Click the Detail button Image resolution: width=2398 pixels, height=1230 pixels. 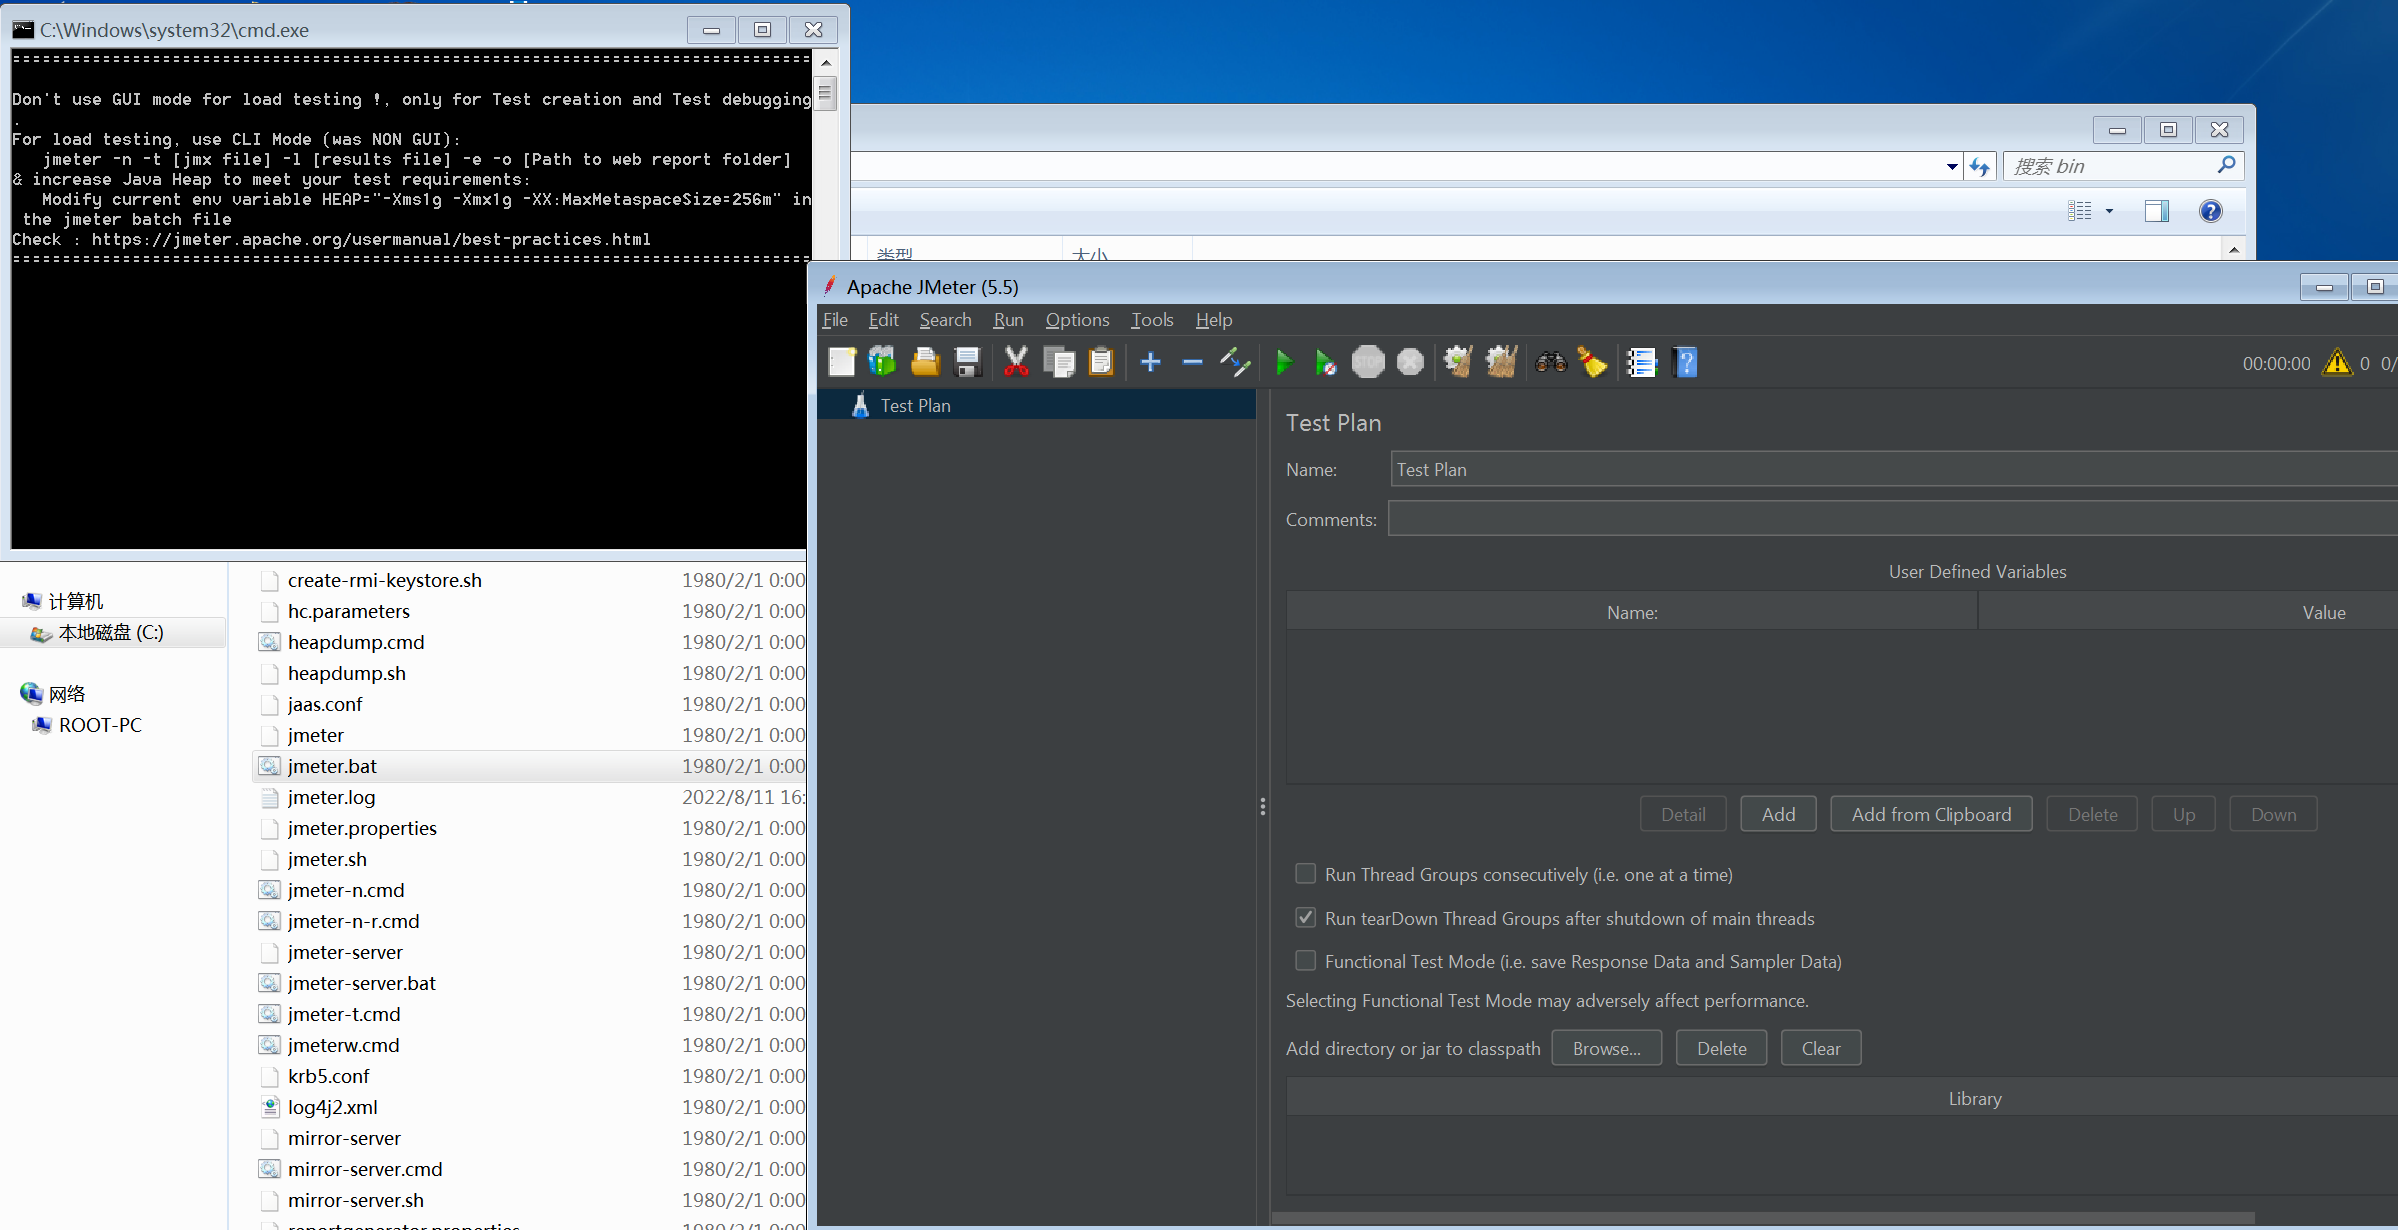1683,814
